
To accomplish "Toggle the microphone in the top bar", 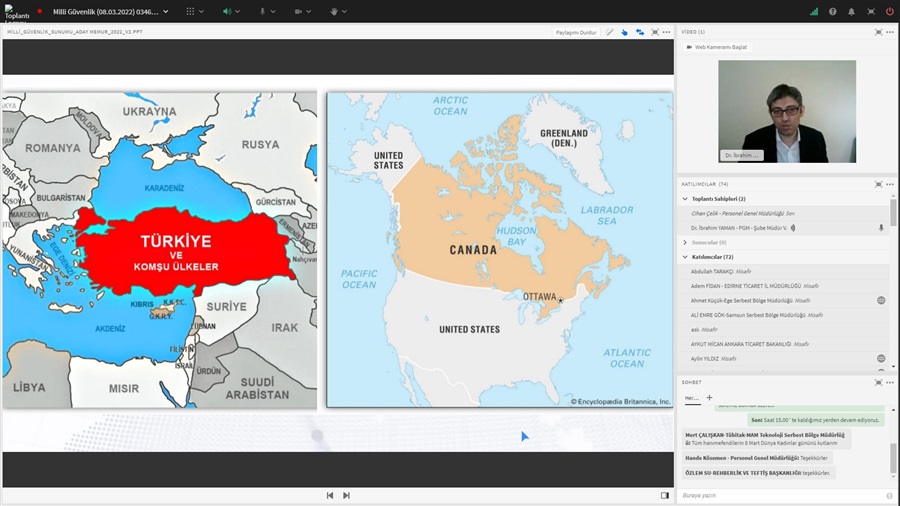I will click(263, 12).
